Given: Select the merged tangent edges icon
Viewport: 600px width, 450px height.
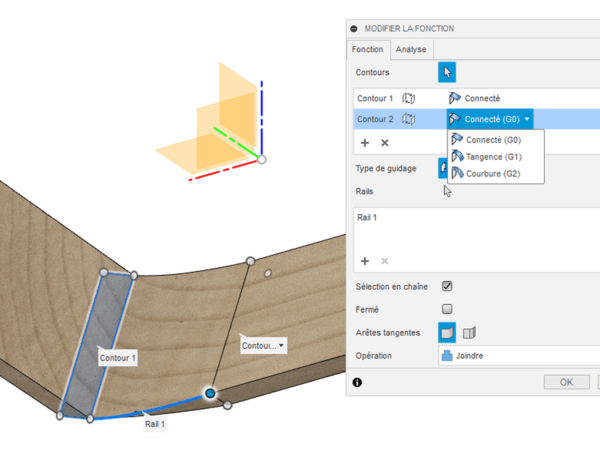Looking at the screenshot, I should click(x=447, y=332).
